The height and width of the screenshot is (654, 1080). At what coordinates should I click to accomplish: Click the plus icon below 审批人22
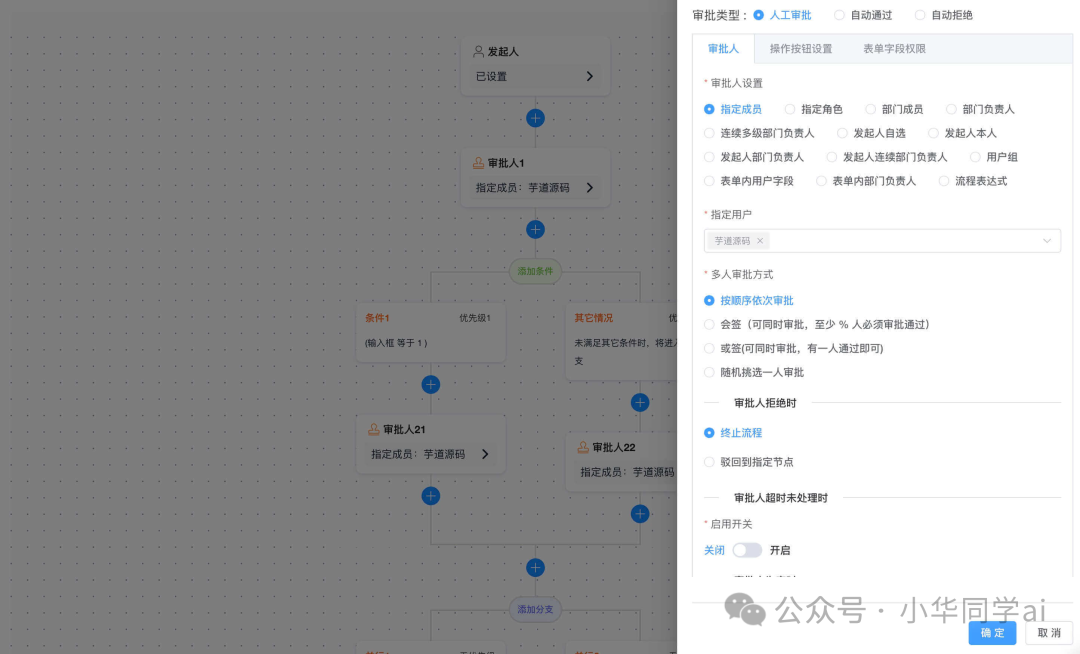640,514
